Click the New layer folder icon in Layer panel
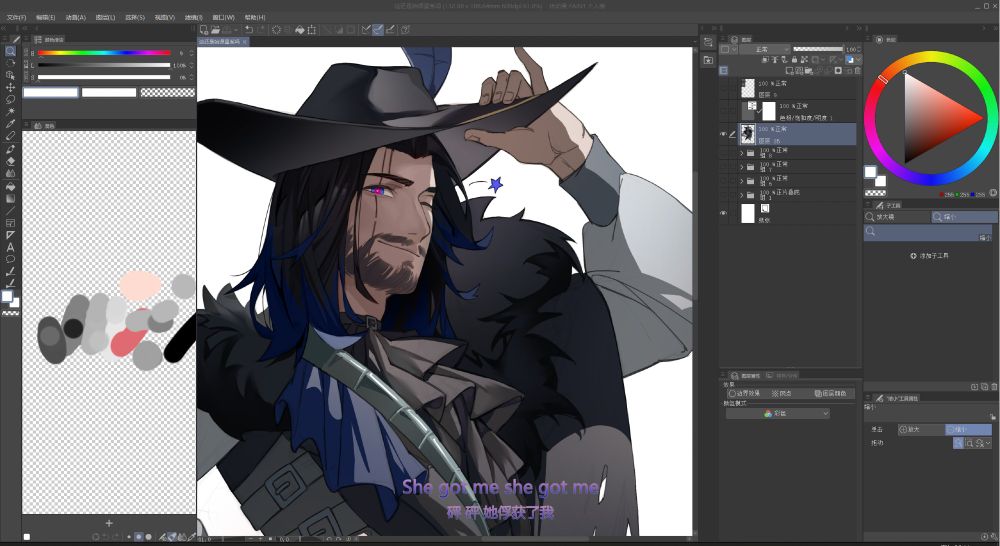Image resolution: width=1000 pixels, height=546 pixels. click(x=808, y=70)
